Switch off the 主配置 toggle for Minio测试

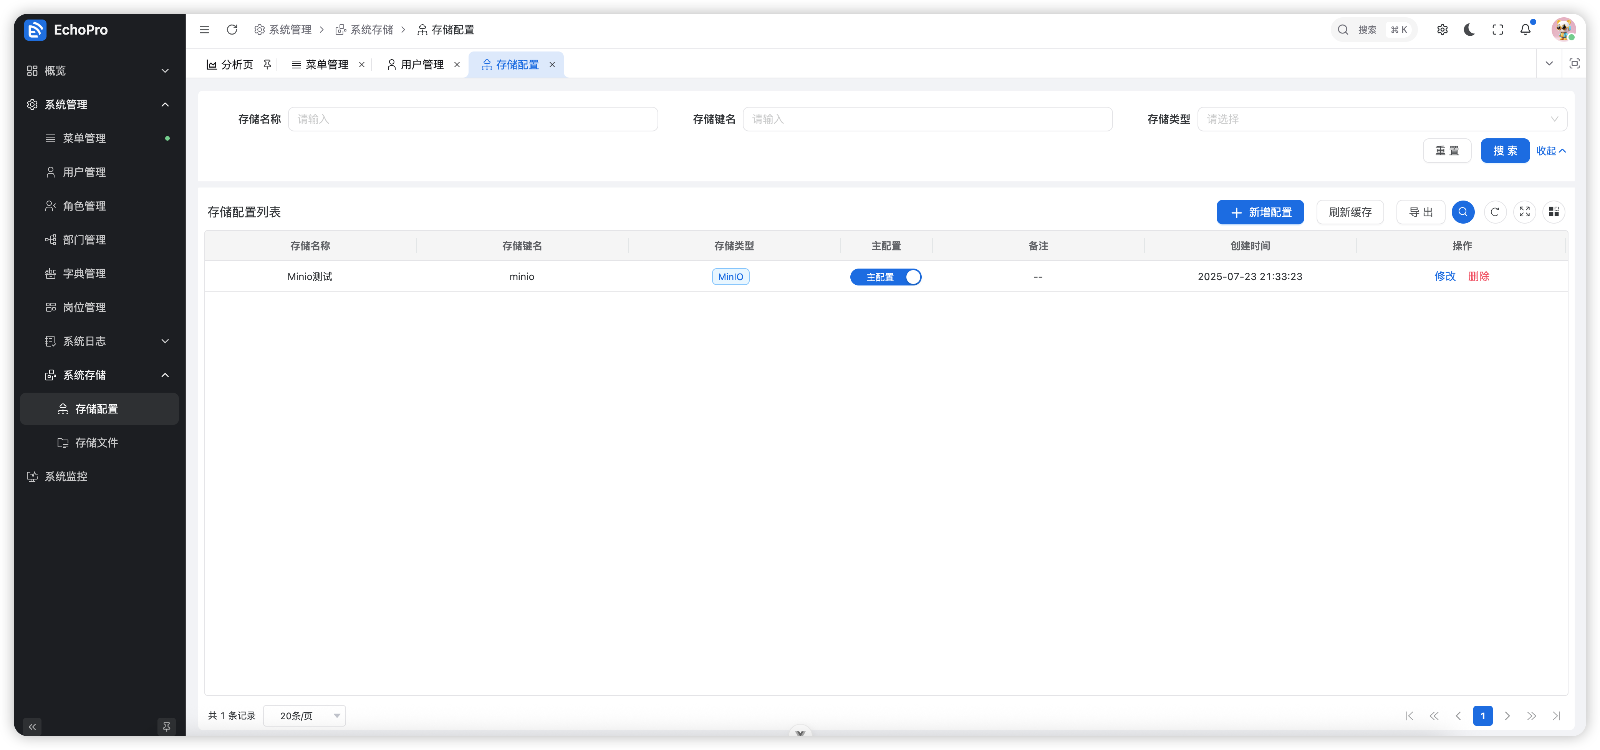pyautogui.click(x=885, y=277)
